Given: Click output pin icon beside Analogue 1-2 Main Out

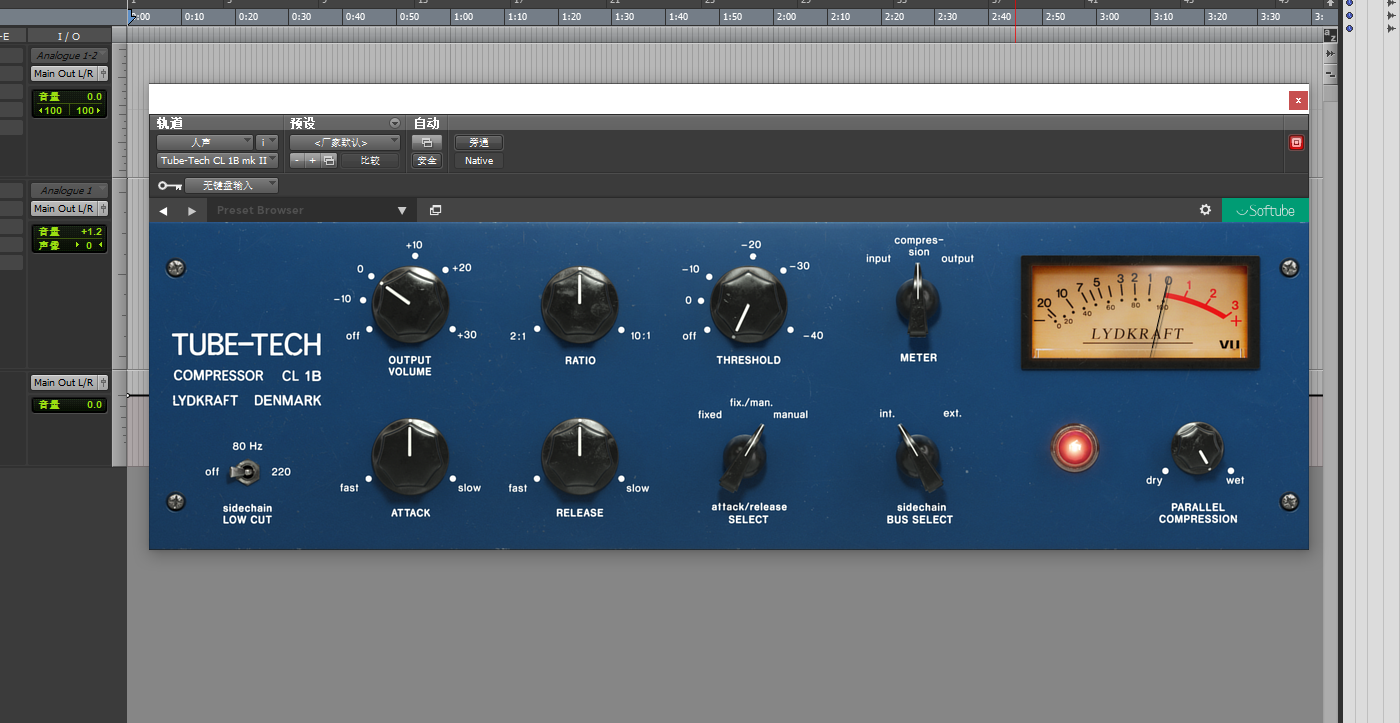Looking at the screenshot, I should 103,74.
